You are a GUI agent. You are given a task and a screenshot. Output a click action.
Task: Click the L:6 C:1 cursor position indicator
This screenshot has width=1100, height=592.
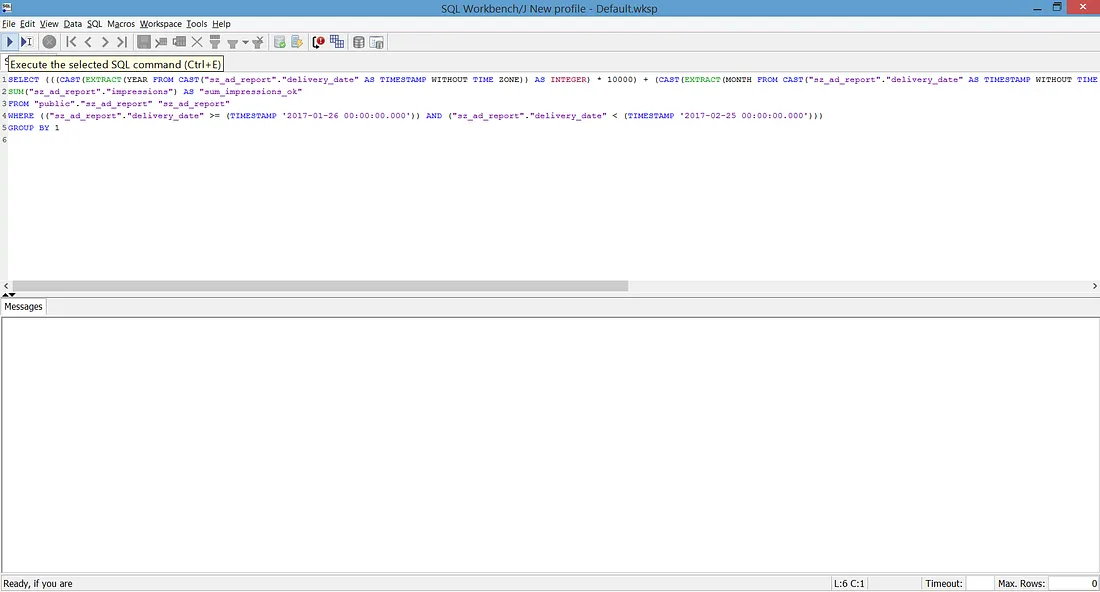click(x=849, y=584)
